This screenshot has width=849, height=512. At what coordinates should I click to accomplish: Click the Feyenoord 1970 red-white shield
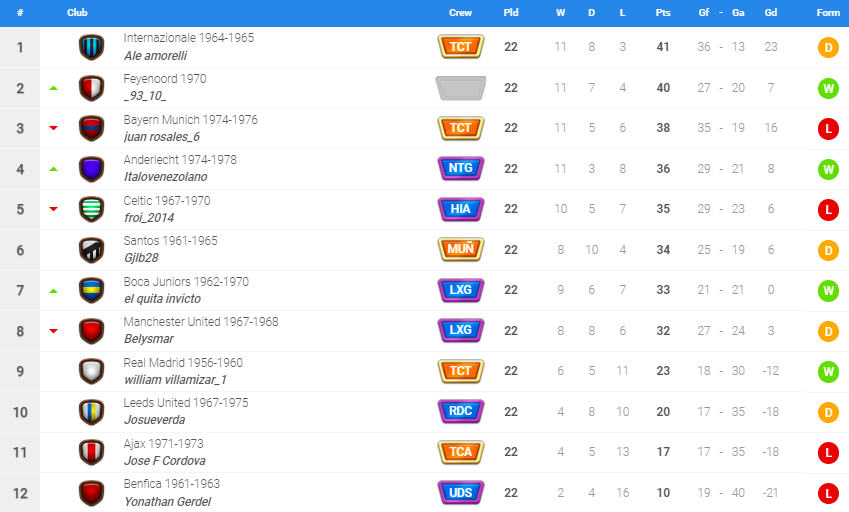(92, 88)
